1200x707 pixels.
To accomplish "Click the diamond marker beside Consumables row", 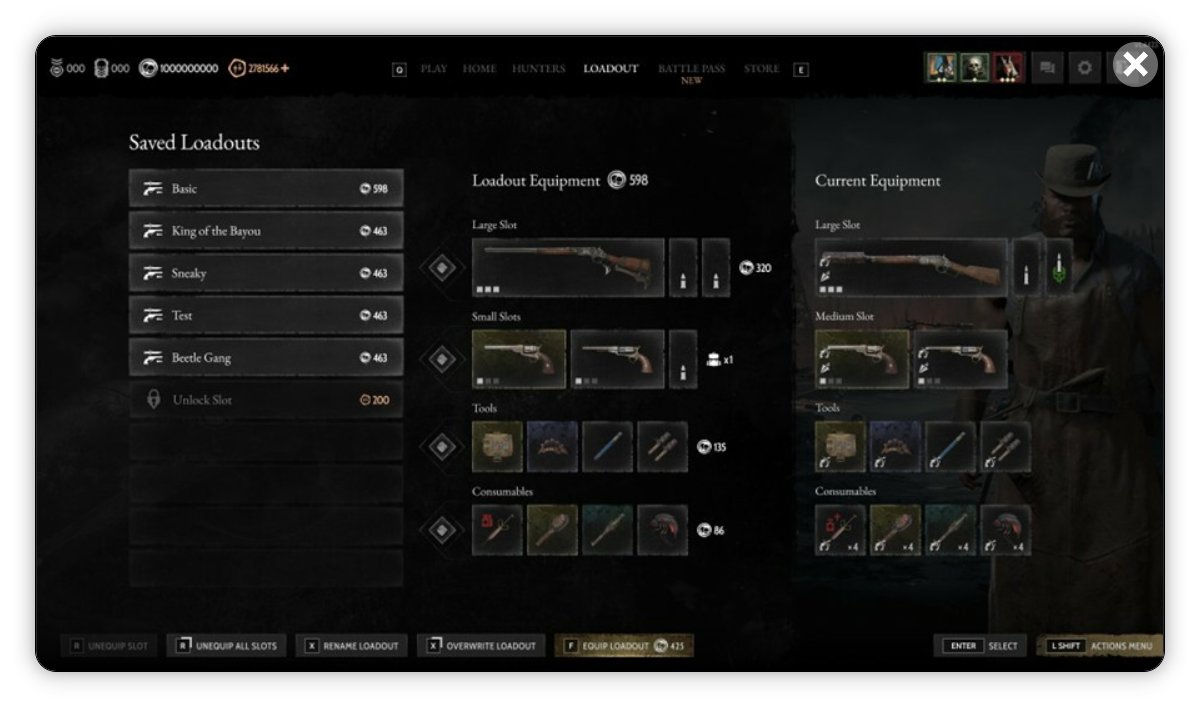I will (x=442, y=530).
